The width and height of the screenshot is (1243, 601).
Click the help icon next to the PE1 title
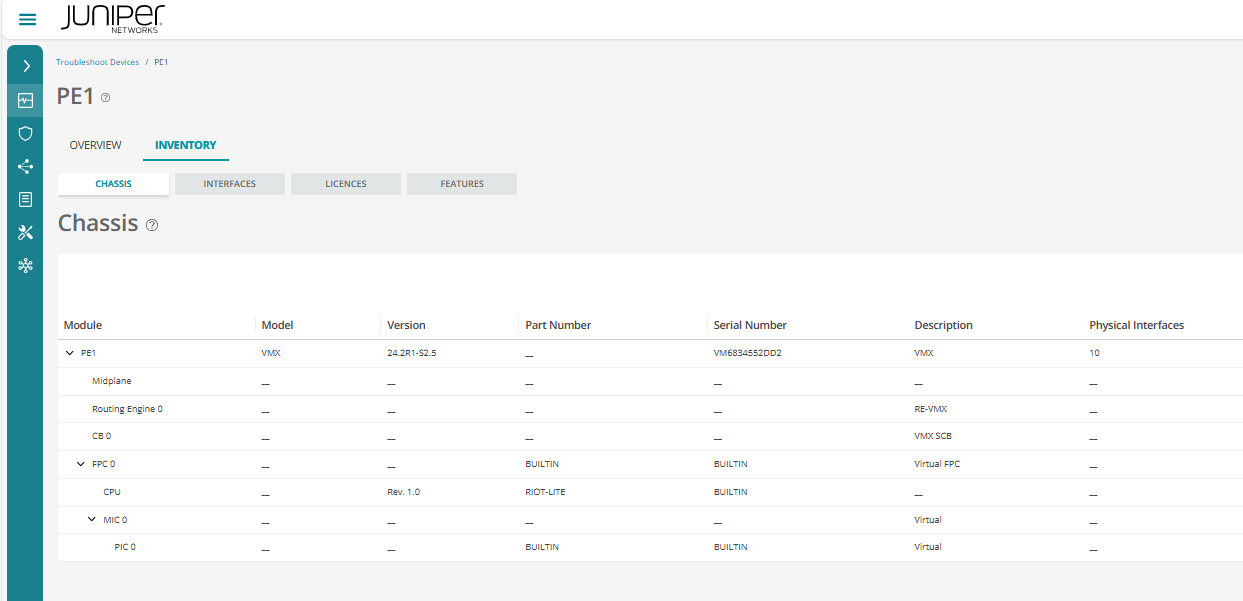tap(105, 98)
